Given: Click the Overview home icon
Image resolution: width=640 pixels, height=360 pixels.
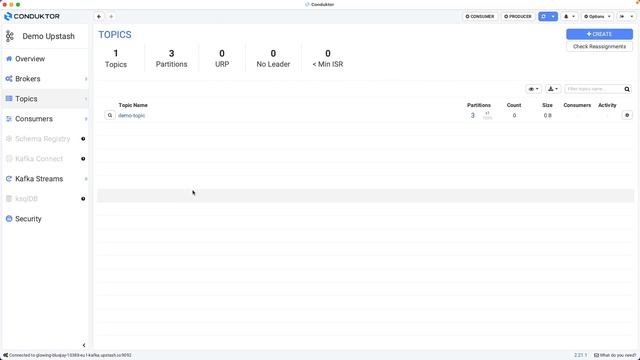Looking at the screenshot, I should pos(9,59).
